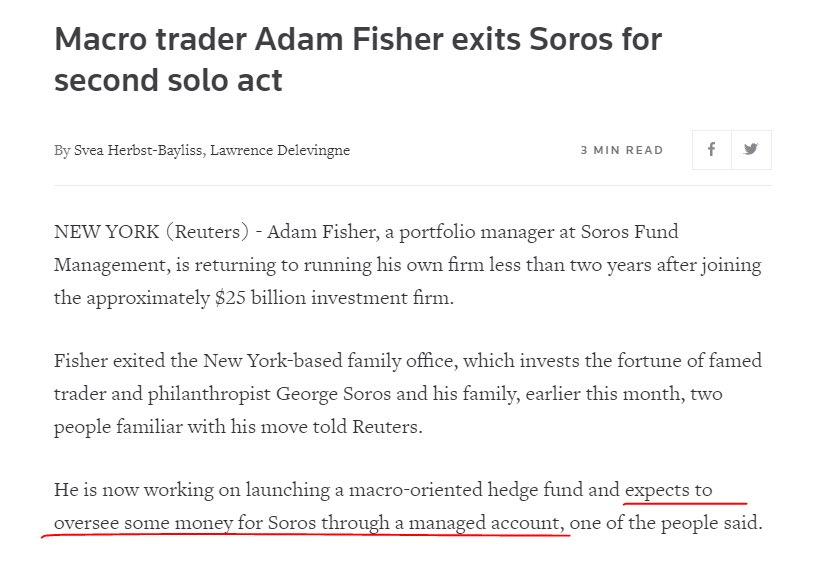Share the article on Facebook
The image size is (830, 588).
point(711,150)
